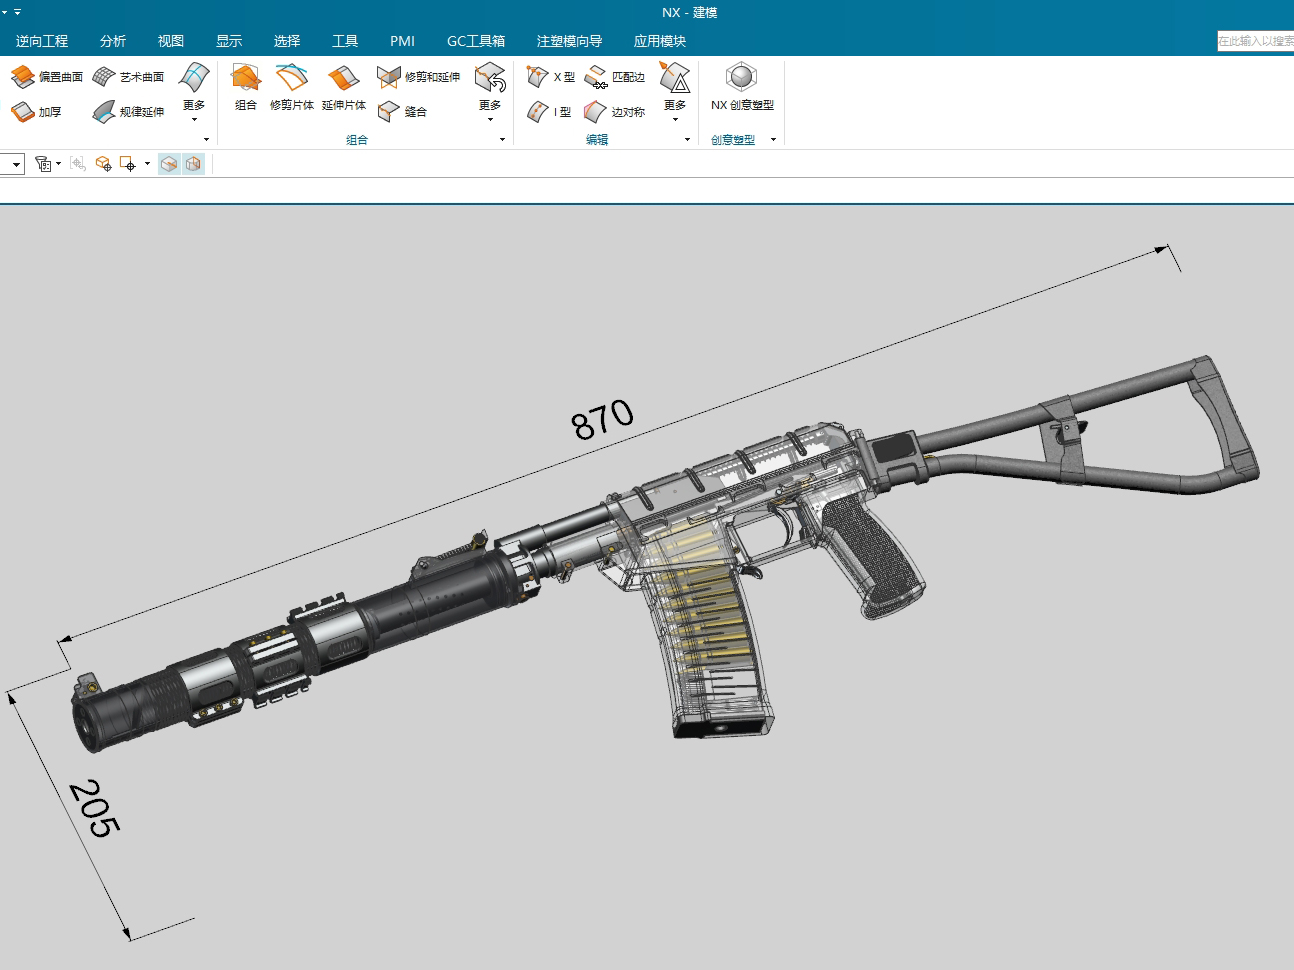Click the 加厚 thicken tool
Viewport: 1294px width, 970px height.
pyautogui.click(x=37, y=112)
